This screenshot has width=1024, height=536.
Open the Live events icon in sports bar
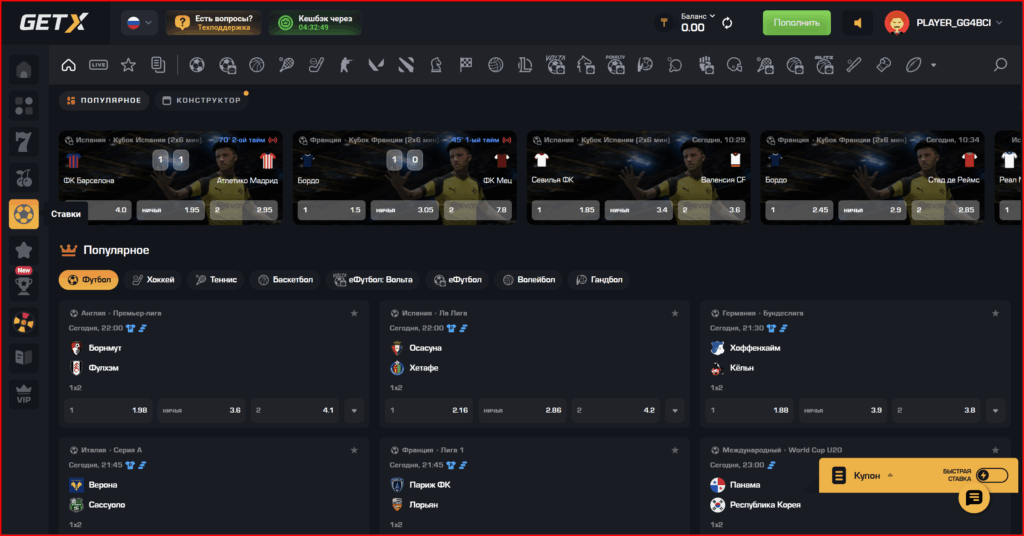[x=98, y=65]
